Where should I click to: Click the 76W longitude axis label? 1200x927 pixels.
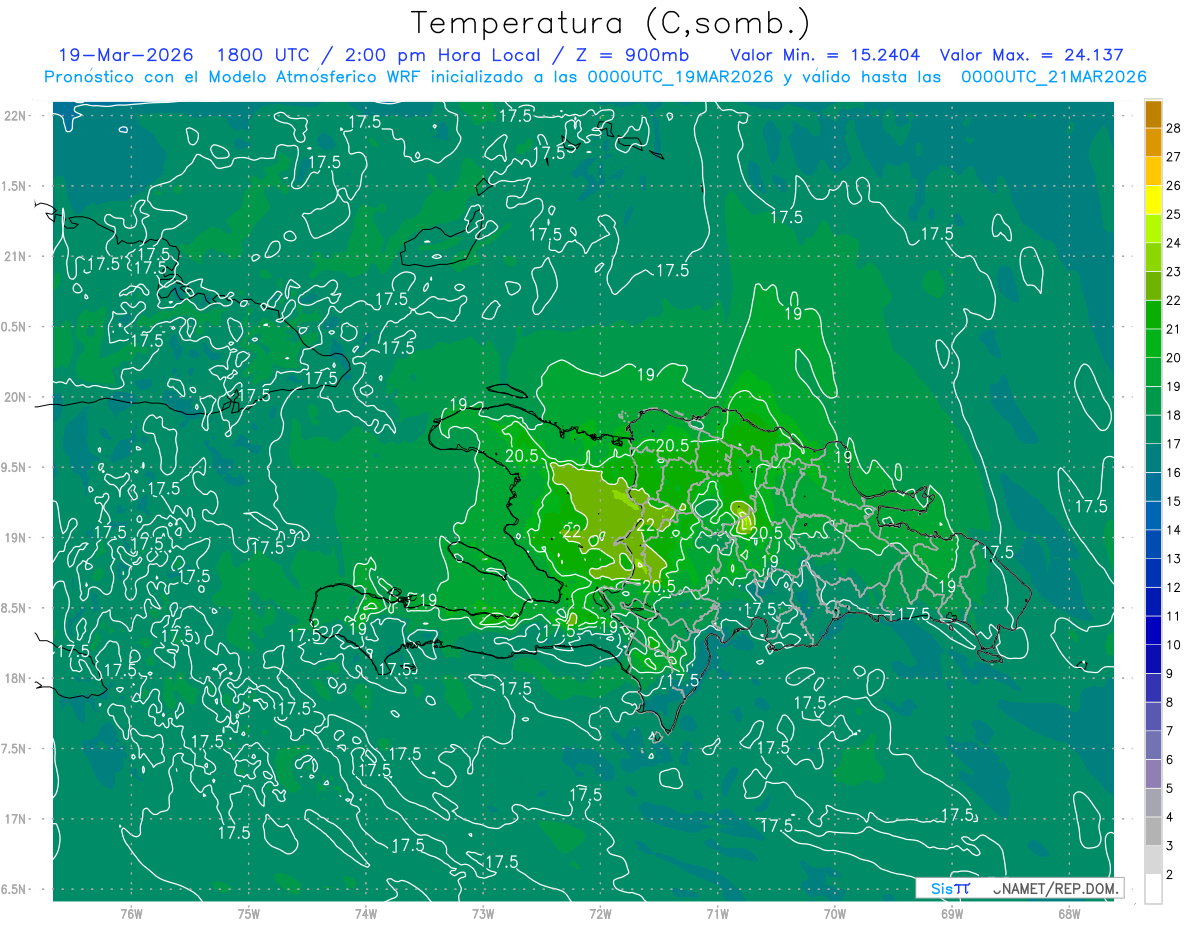click(x=131, y=913)
